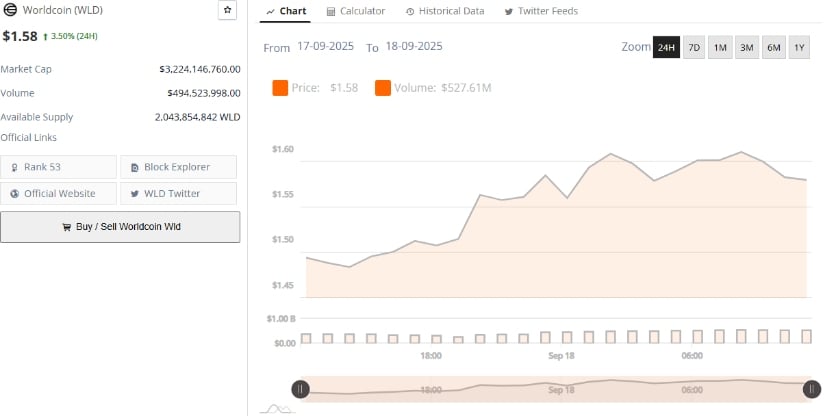Viewport: 825px width, 416px height.
Task: Click the Twitter icon in Twitter Feeds tab
Action: [x=509, y=12]
